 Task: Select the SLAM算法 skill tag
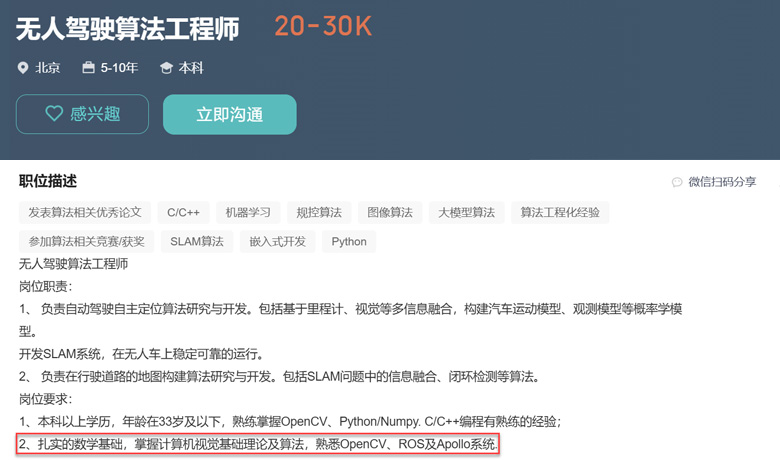click(x=197, y=241)
